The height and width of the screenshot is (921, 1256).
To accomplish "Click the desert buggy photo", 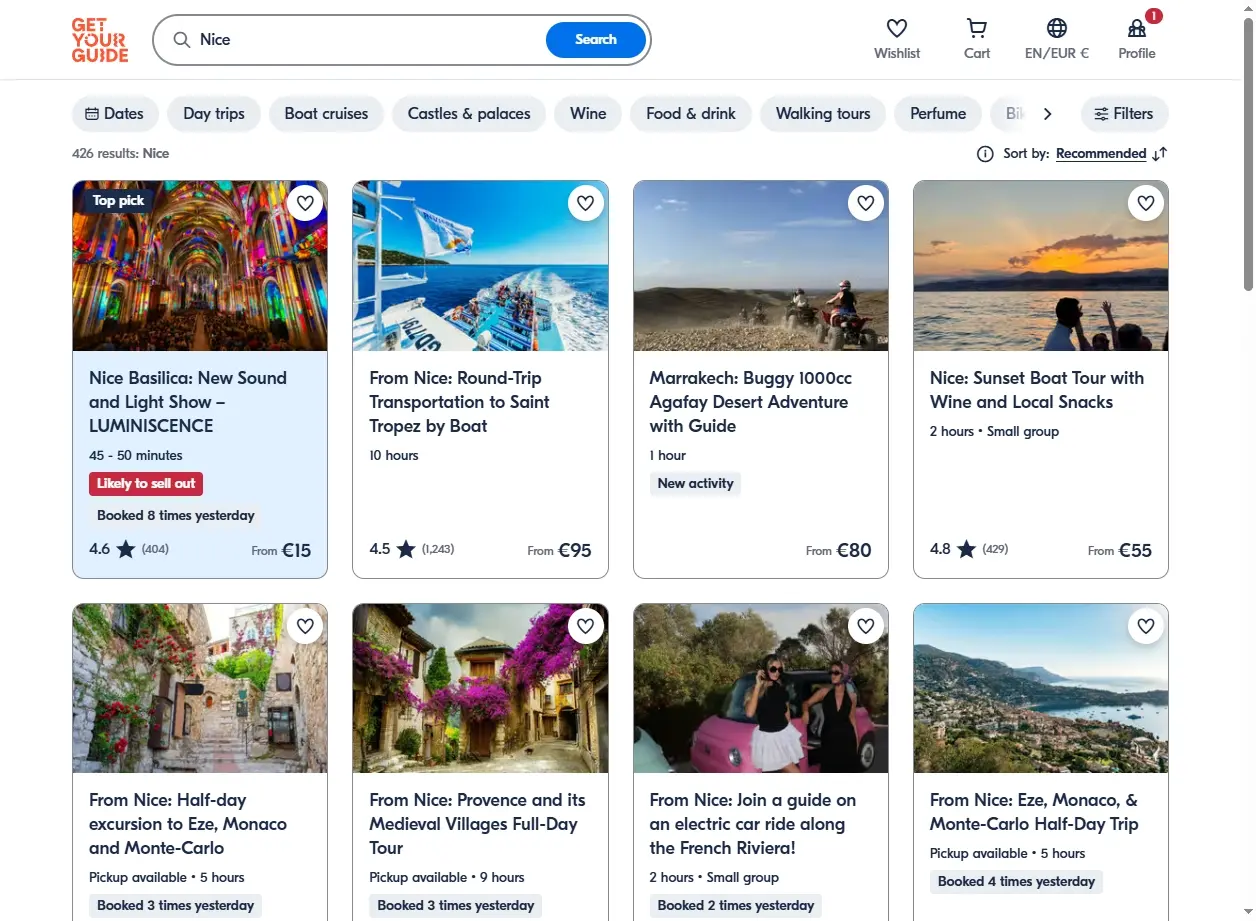I will pyautogui.click(x=760, y=266).
